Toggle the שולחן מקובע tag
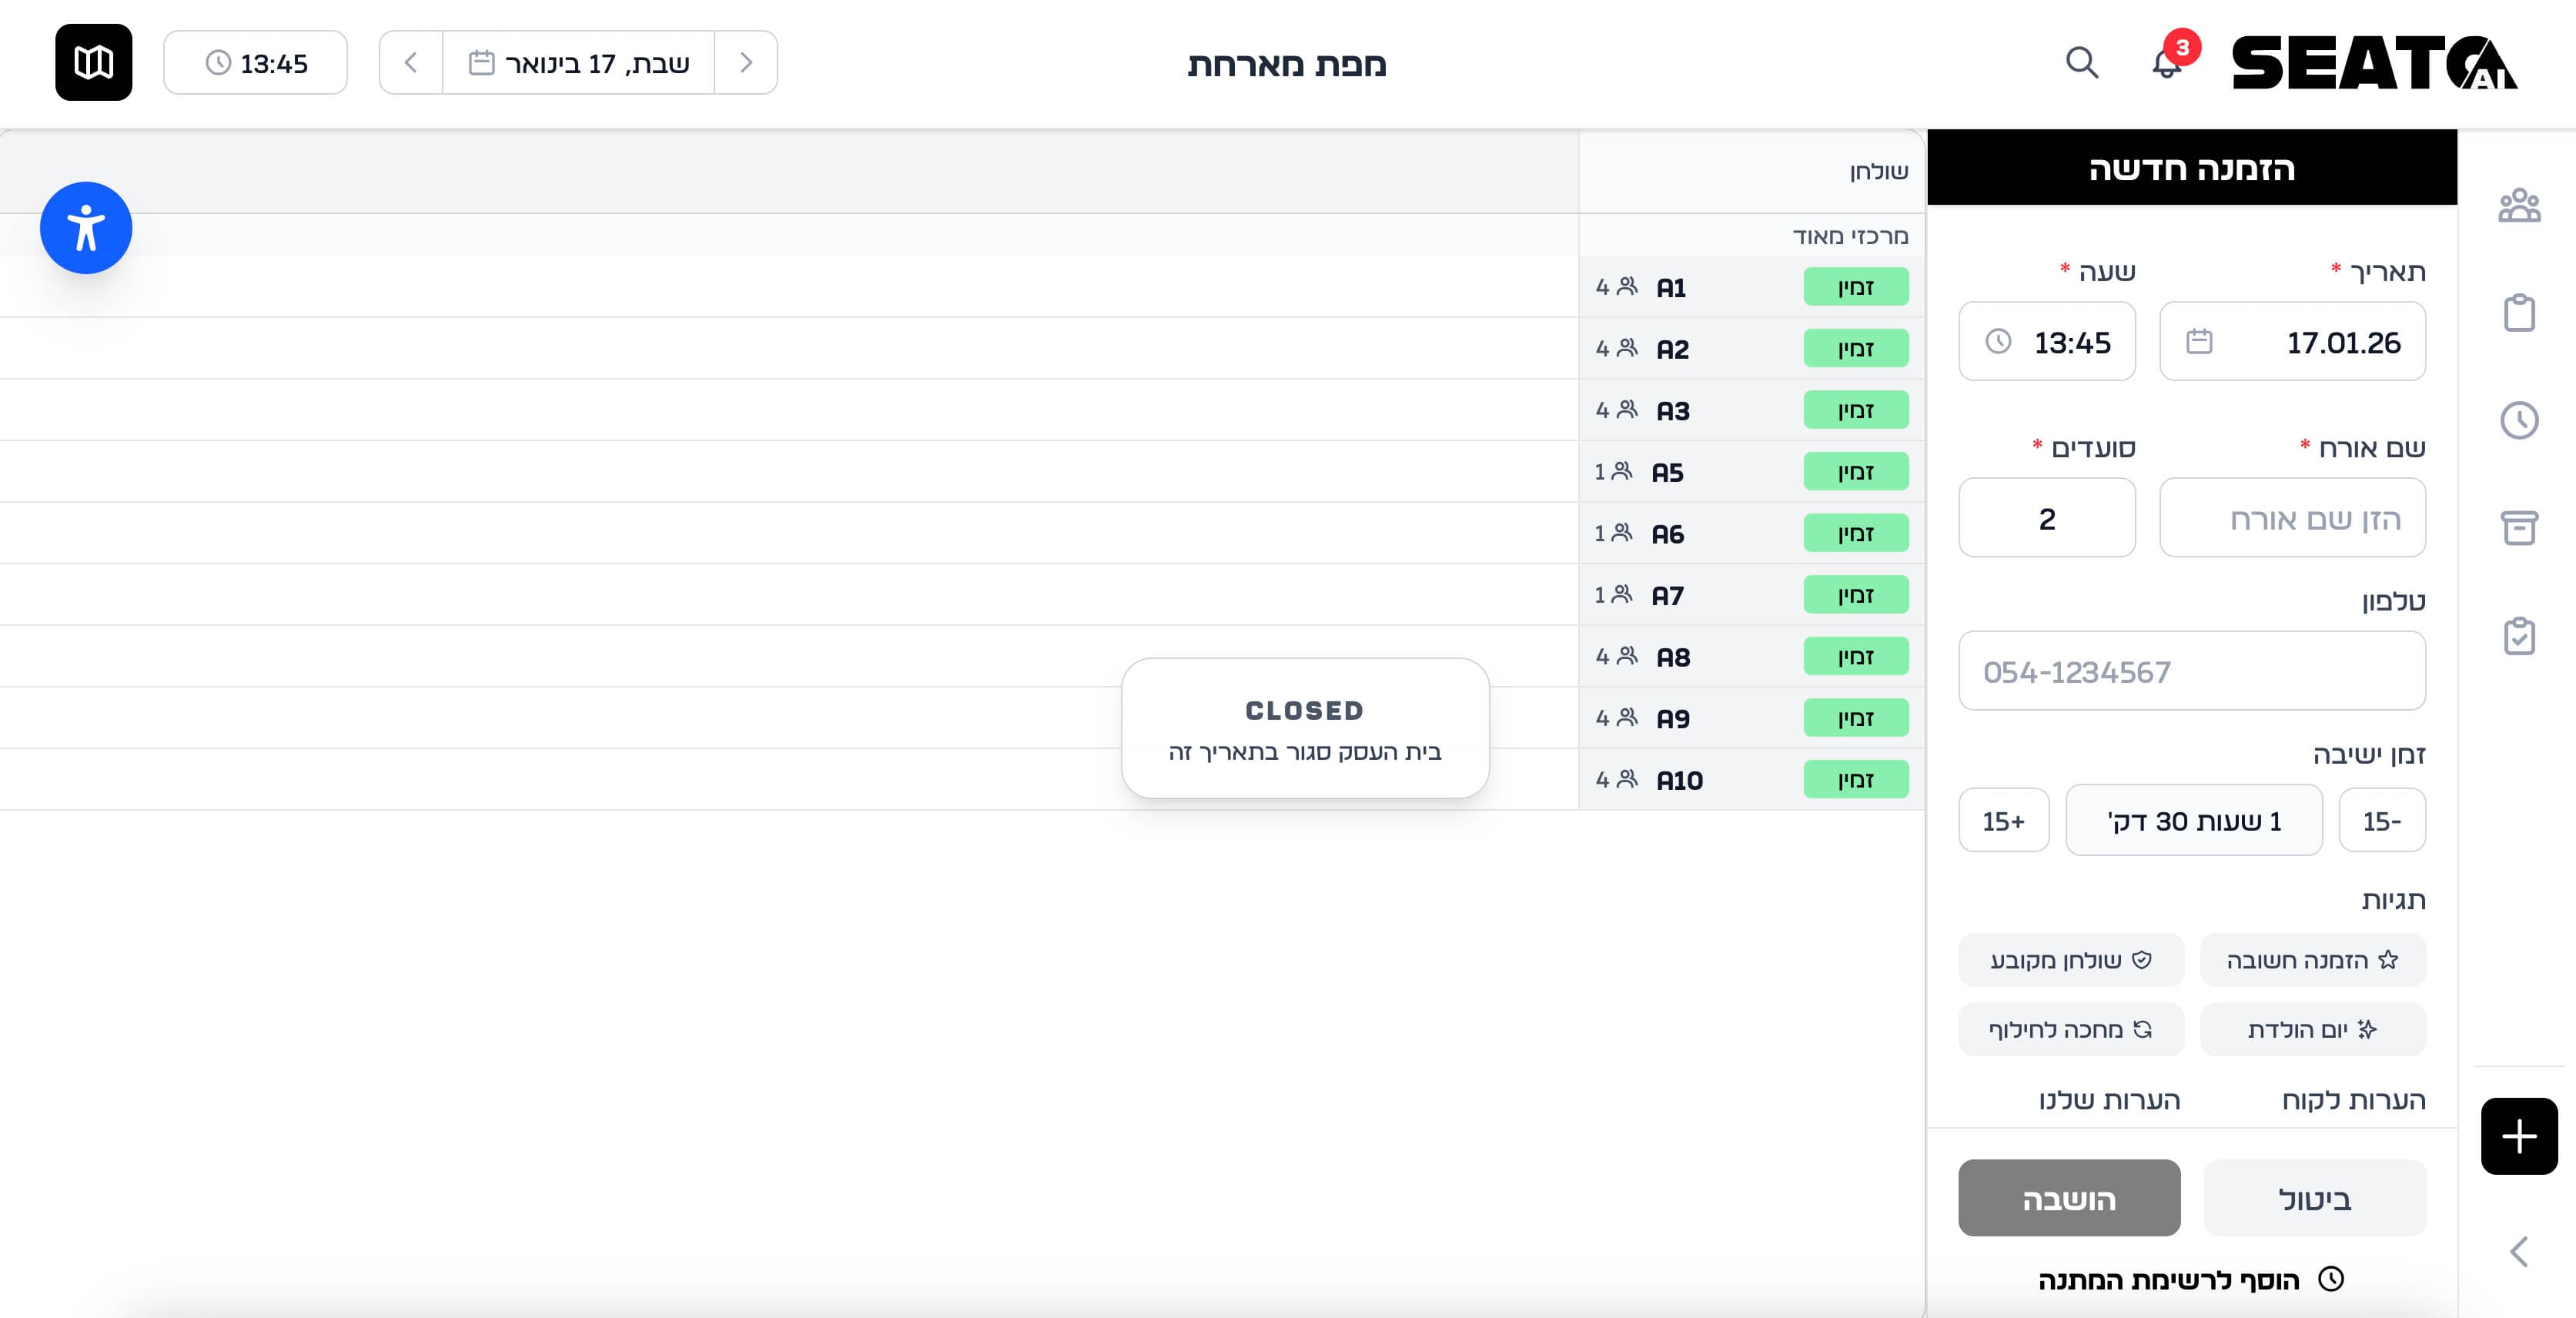This screenshot has width=2576, height=1318. [2070, 960]
